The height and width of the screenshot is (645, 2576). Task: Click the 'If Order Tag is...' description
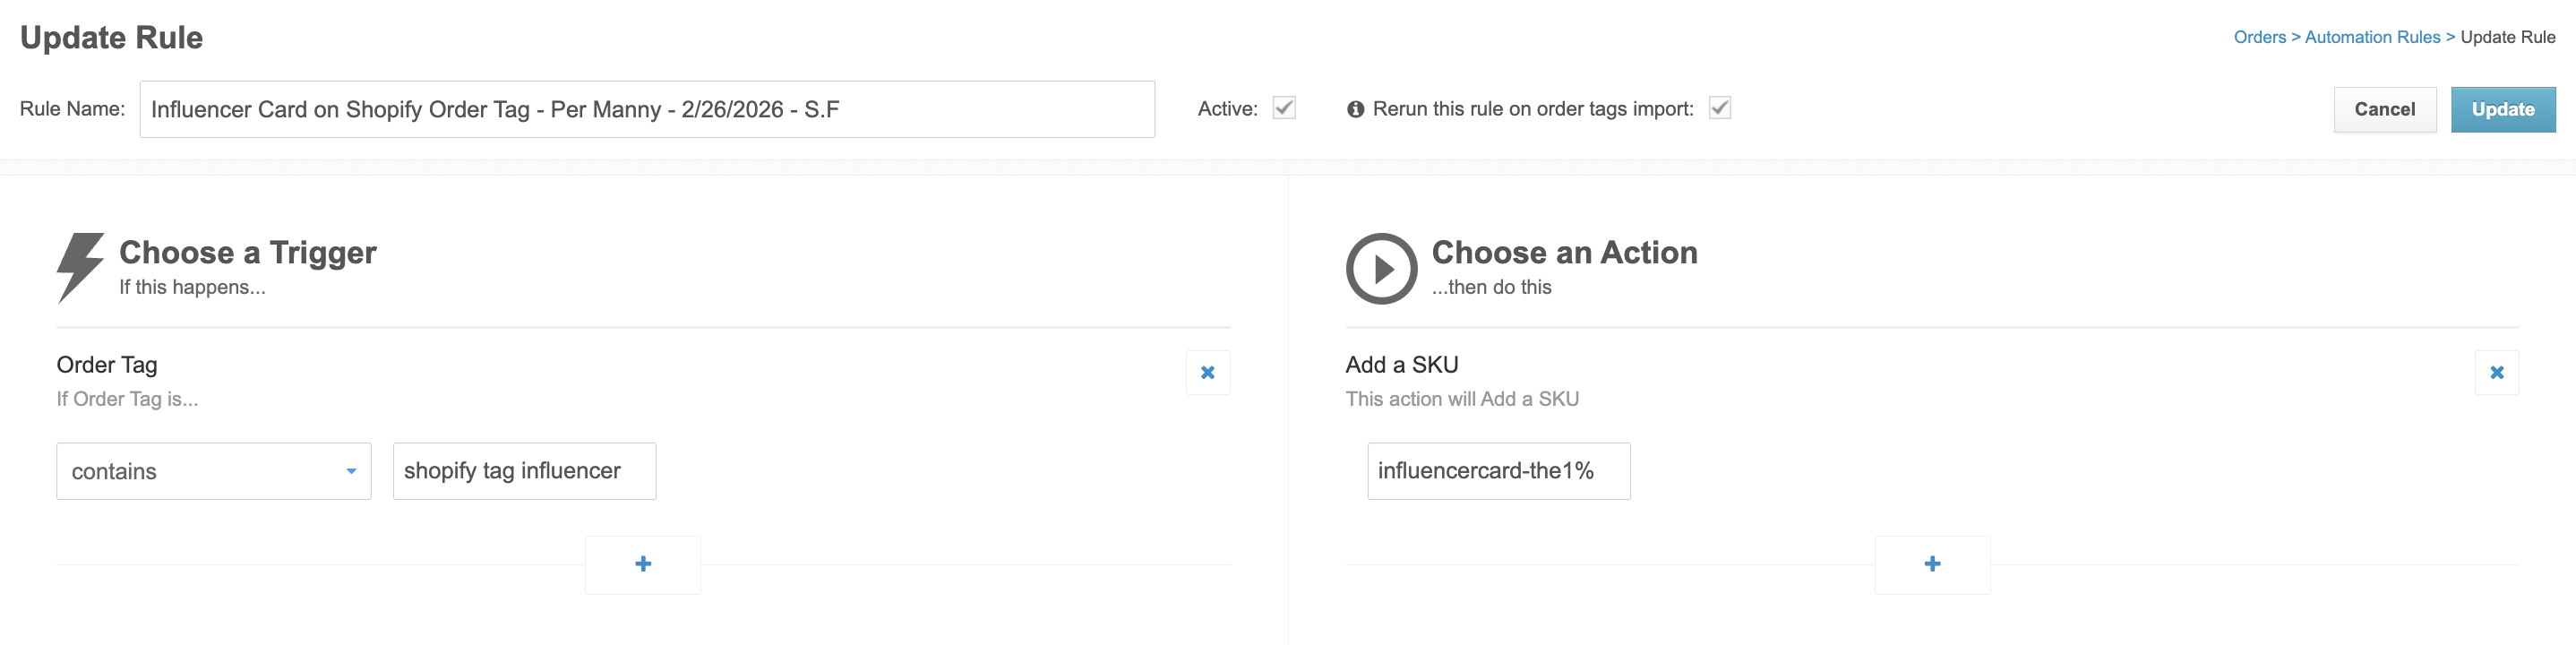pos(127,399)
